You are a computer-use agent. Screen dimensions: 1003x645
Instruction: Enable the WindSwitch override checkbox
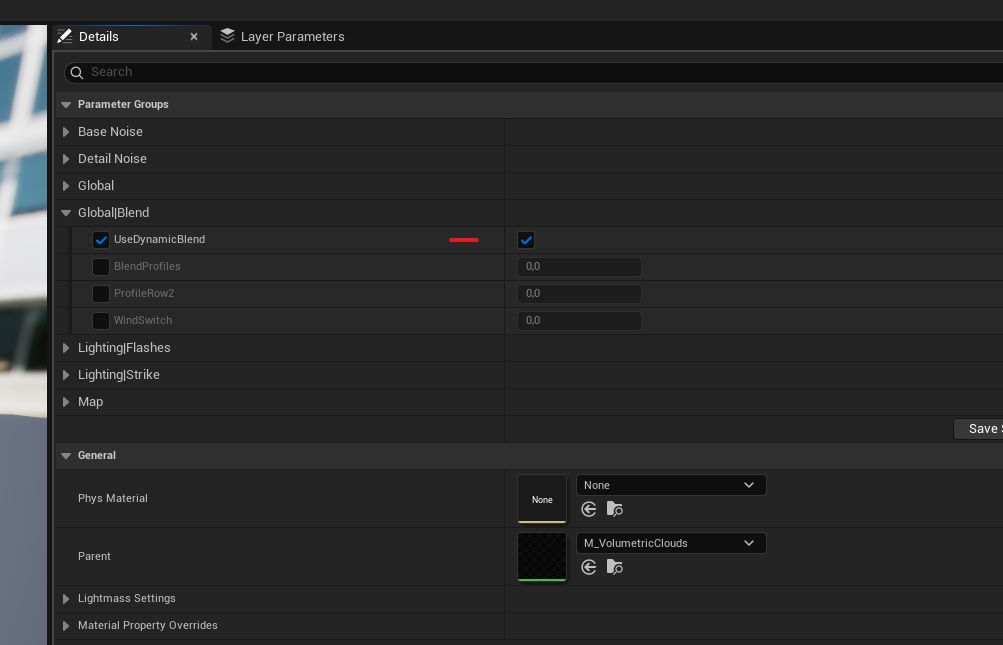pyautogui.click(x=100, y=321)
